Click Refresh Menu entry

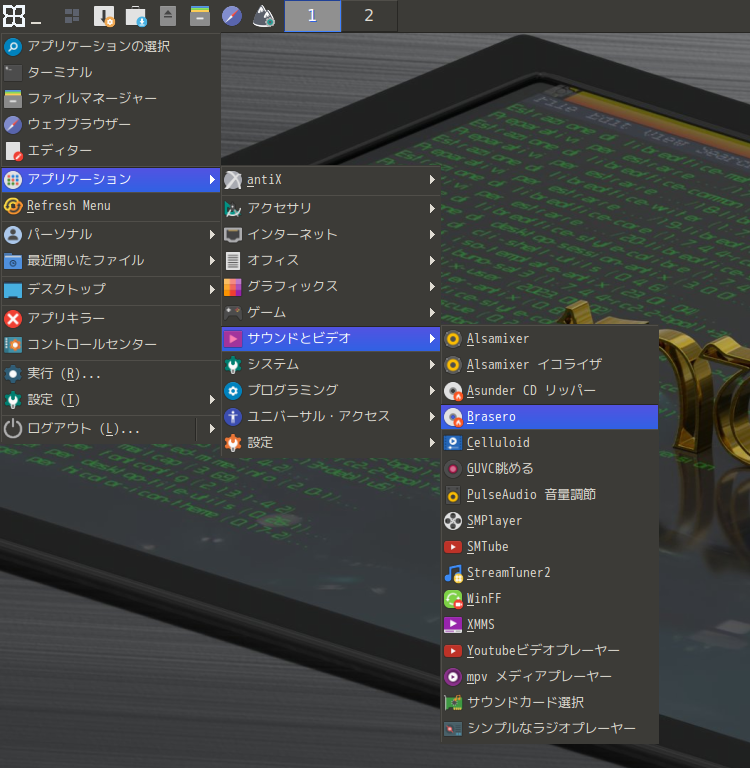coord(111,206)
